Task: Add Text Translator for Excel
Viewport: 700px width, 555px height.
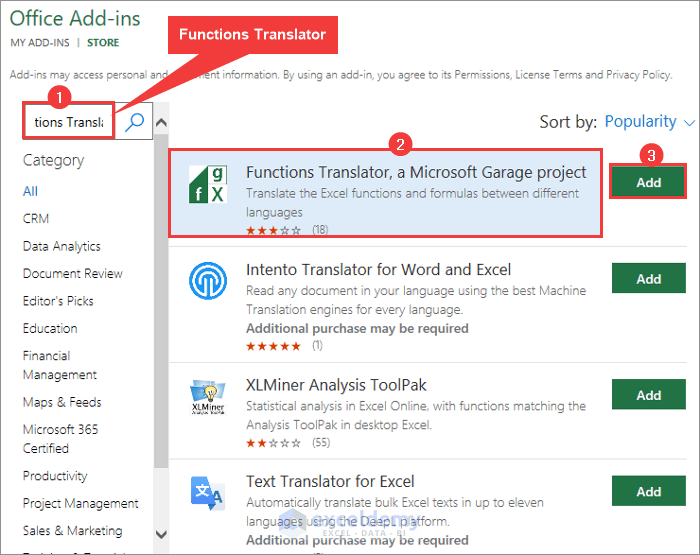Action: coord(648,491)
